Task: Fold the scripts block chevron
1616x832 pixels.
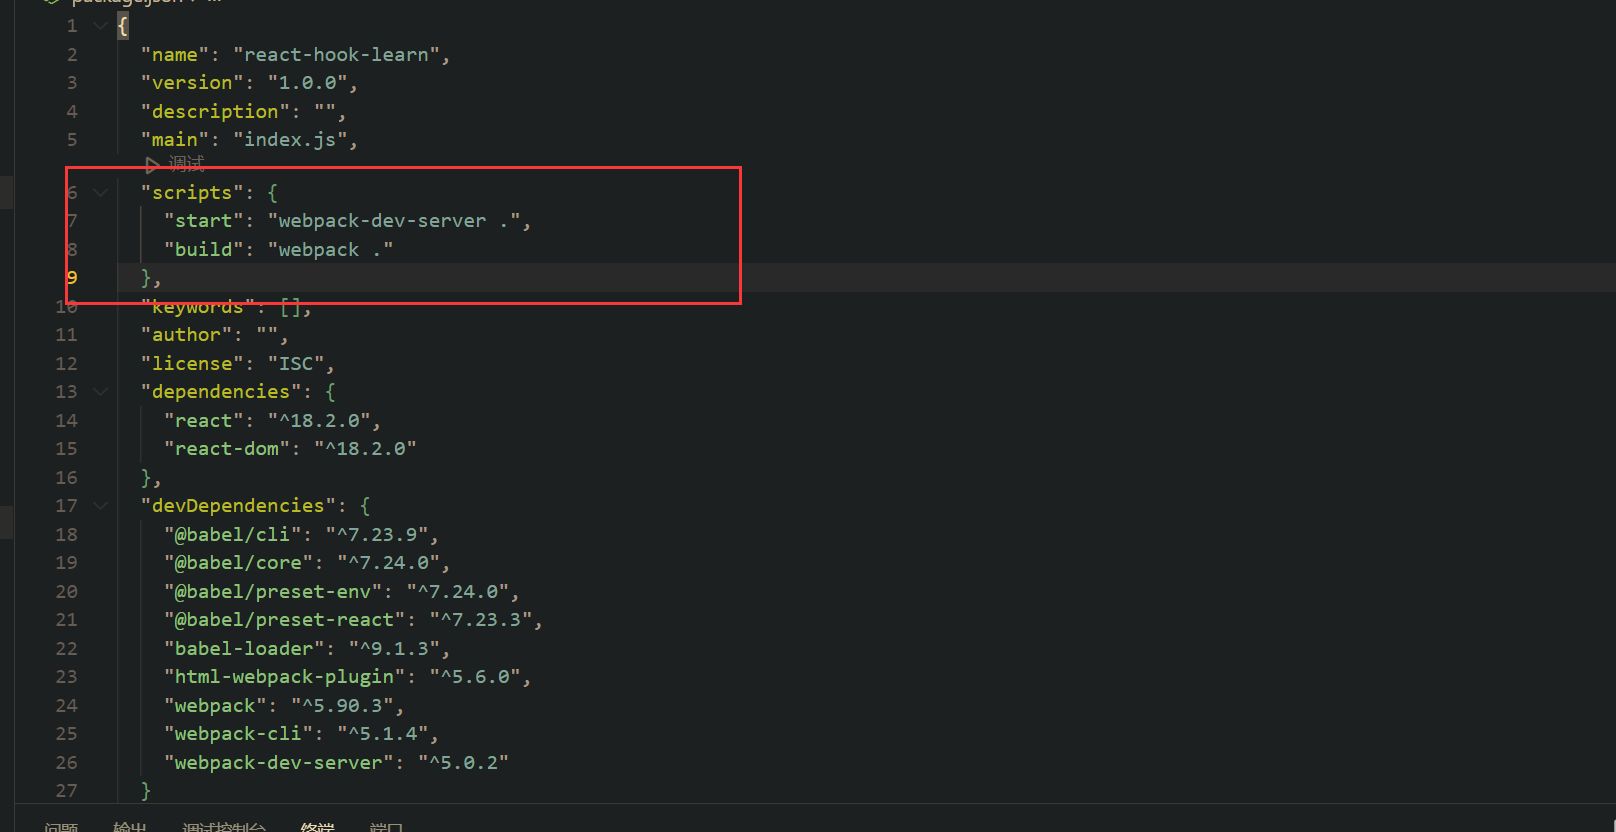Action: [x=100, y=192]
